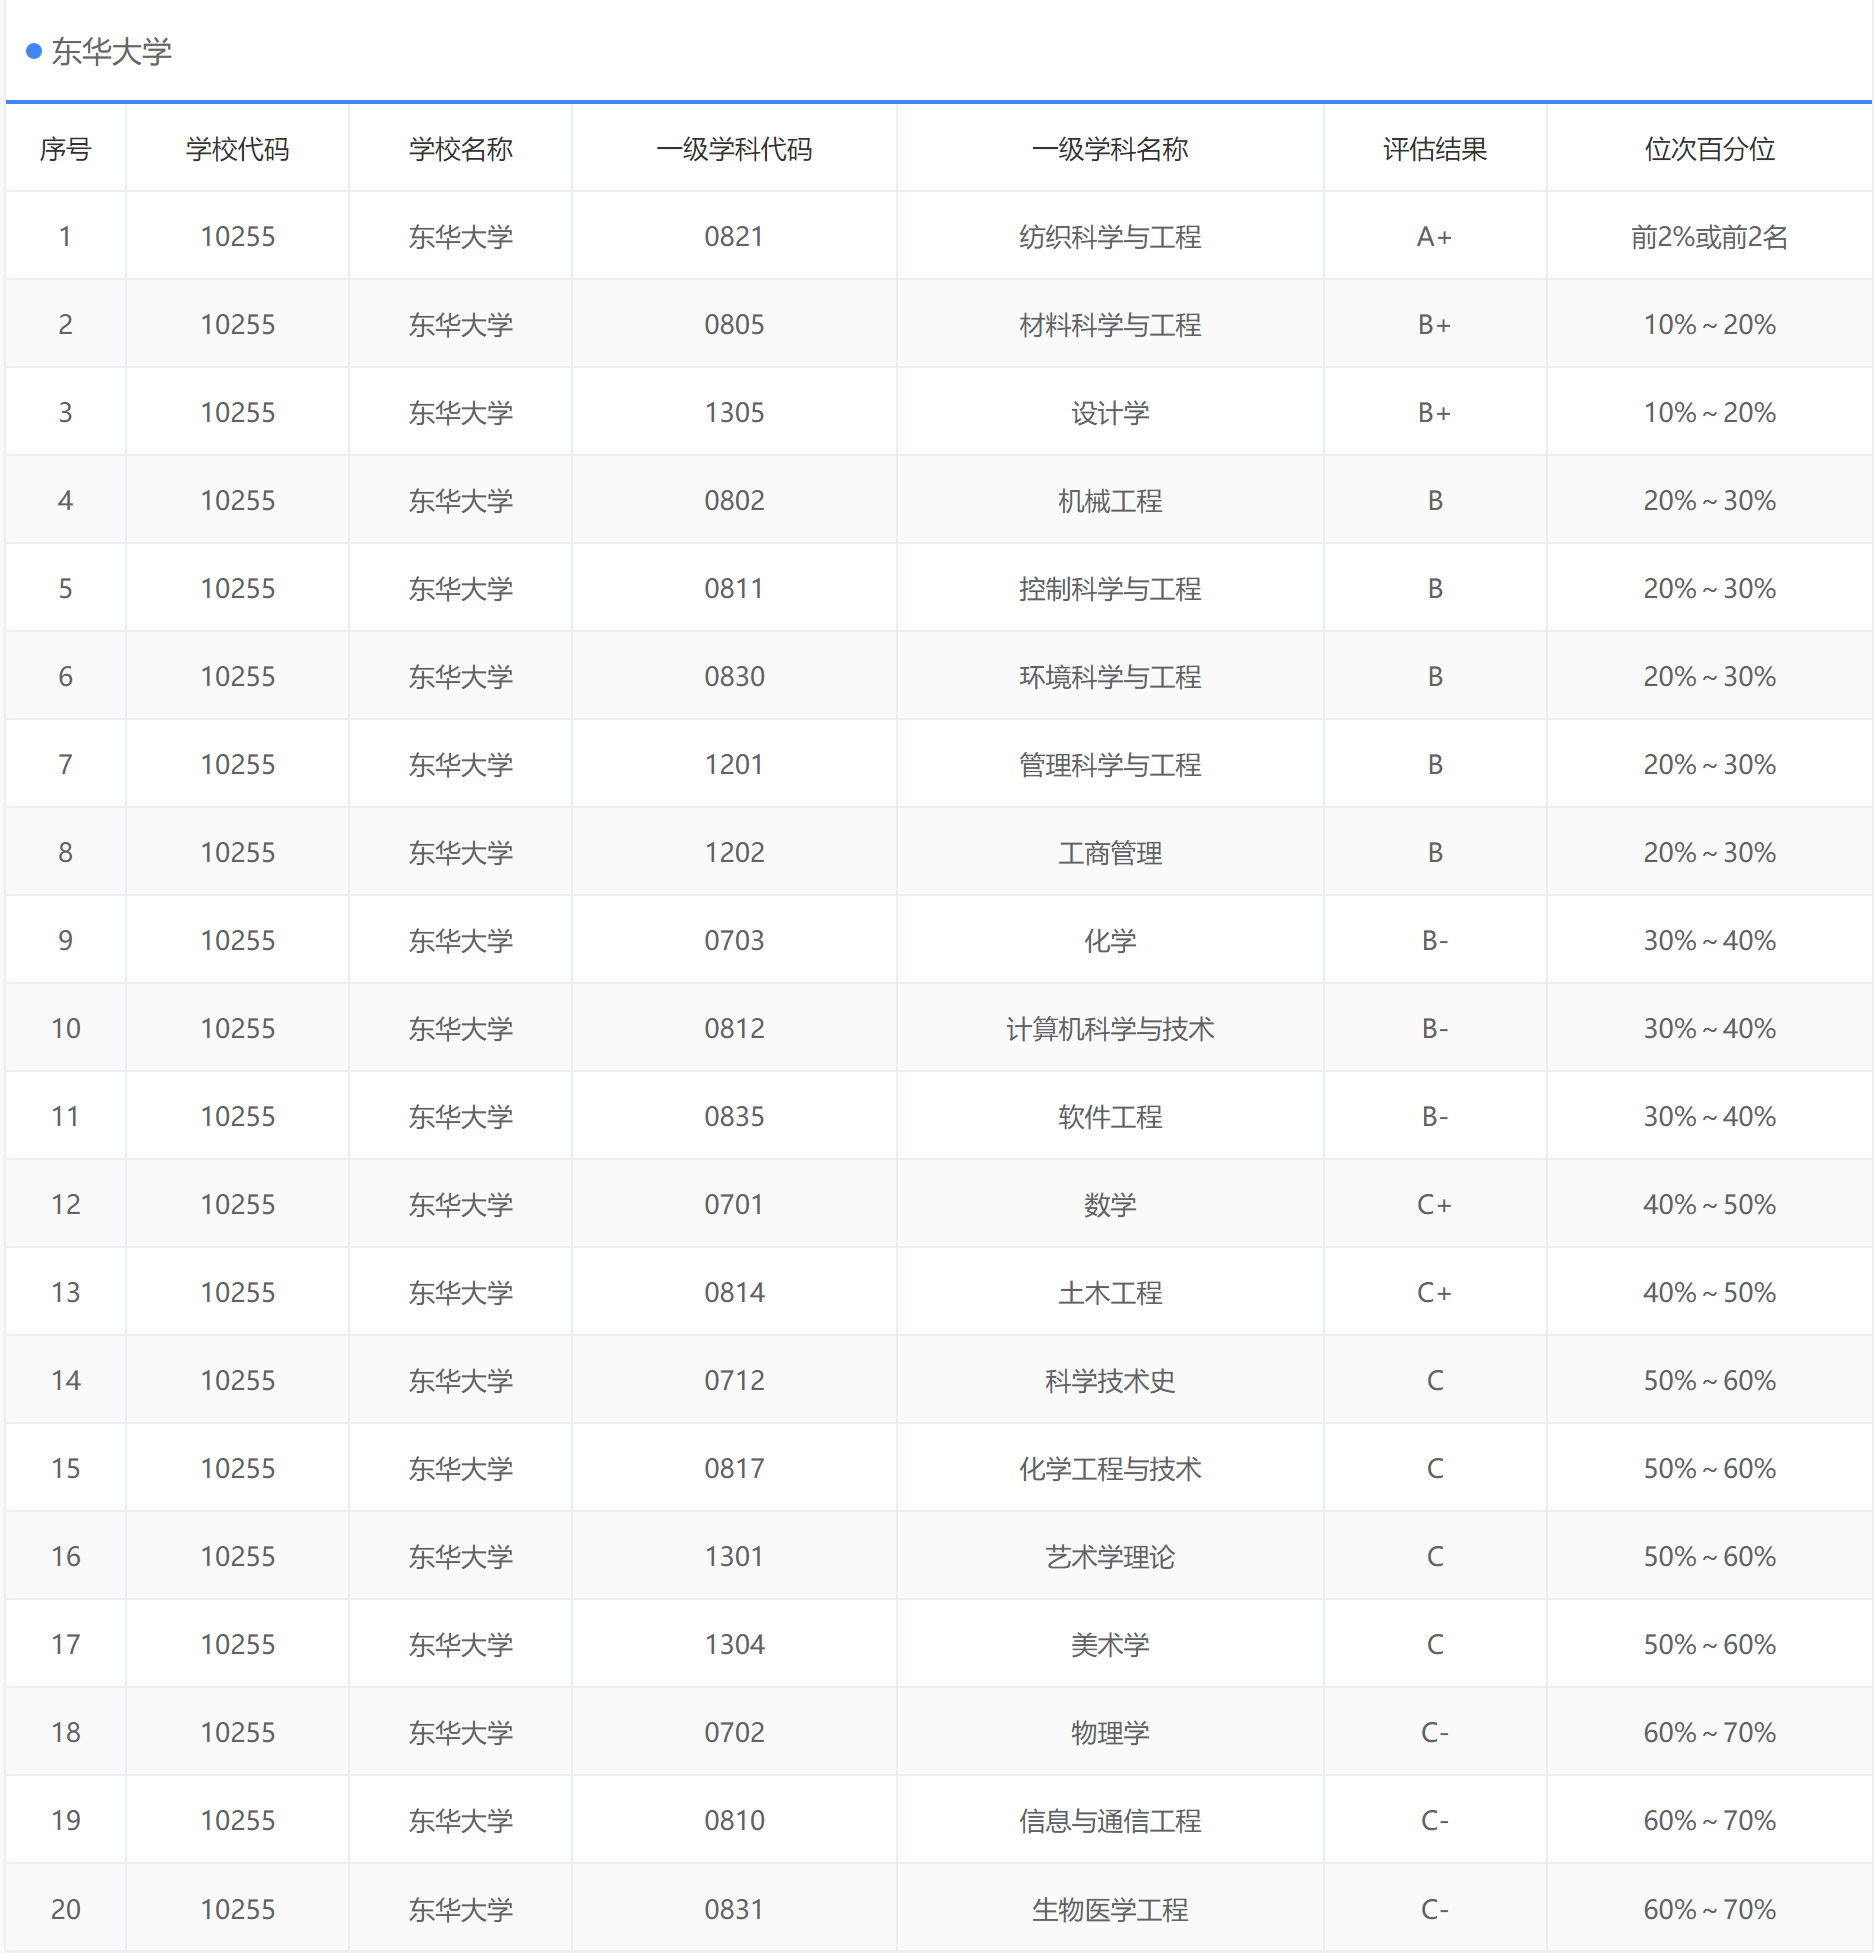Click subject code 0821
The height and width of the screenshot is (1953, 1874).
point(734,237)
